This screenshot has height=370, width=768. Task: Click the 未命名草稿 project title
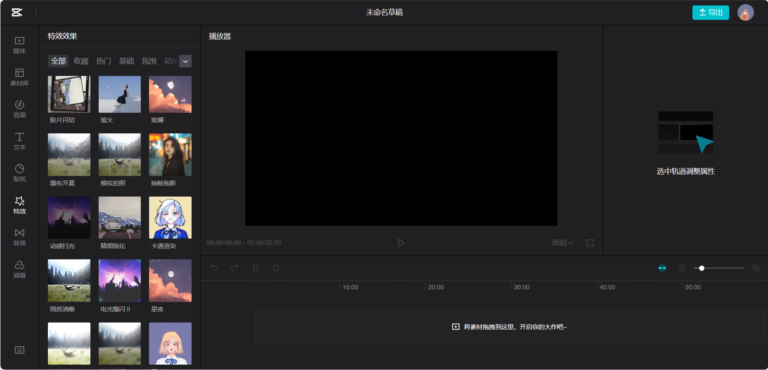pyautogui.click(x=384, y=13)
